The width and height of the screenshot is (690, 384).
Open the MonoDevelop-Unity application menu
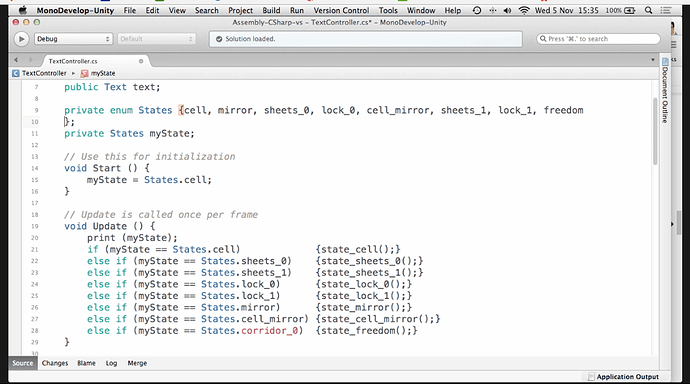(x=75, y=10)
